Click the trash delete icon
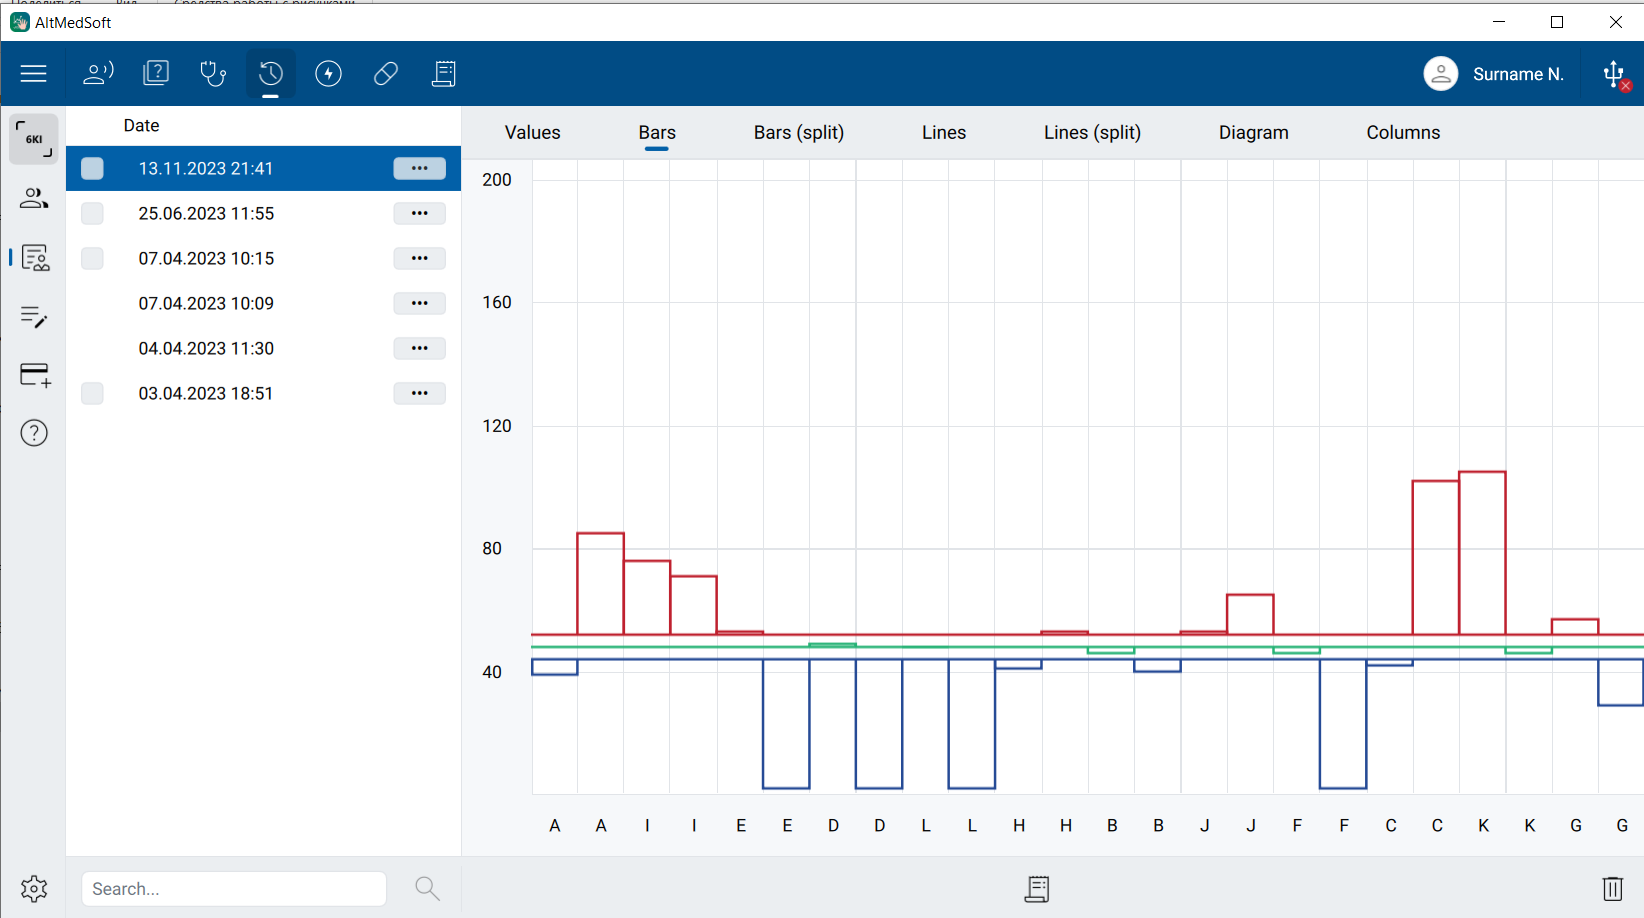 [1612, 888]
